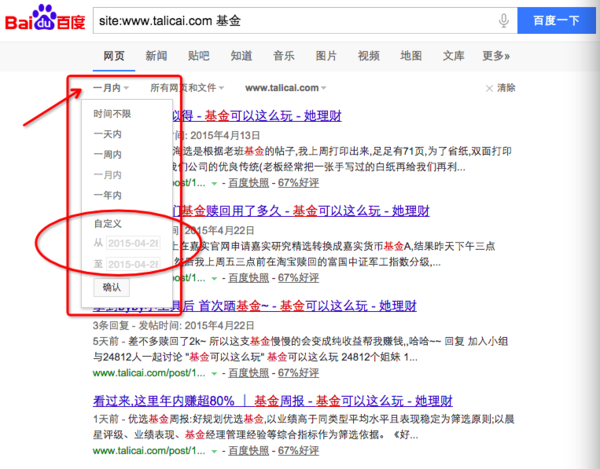Click the 清除 clear filters button
This screenshot has height=469, width=600.
(501, 88)
